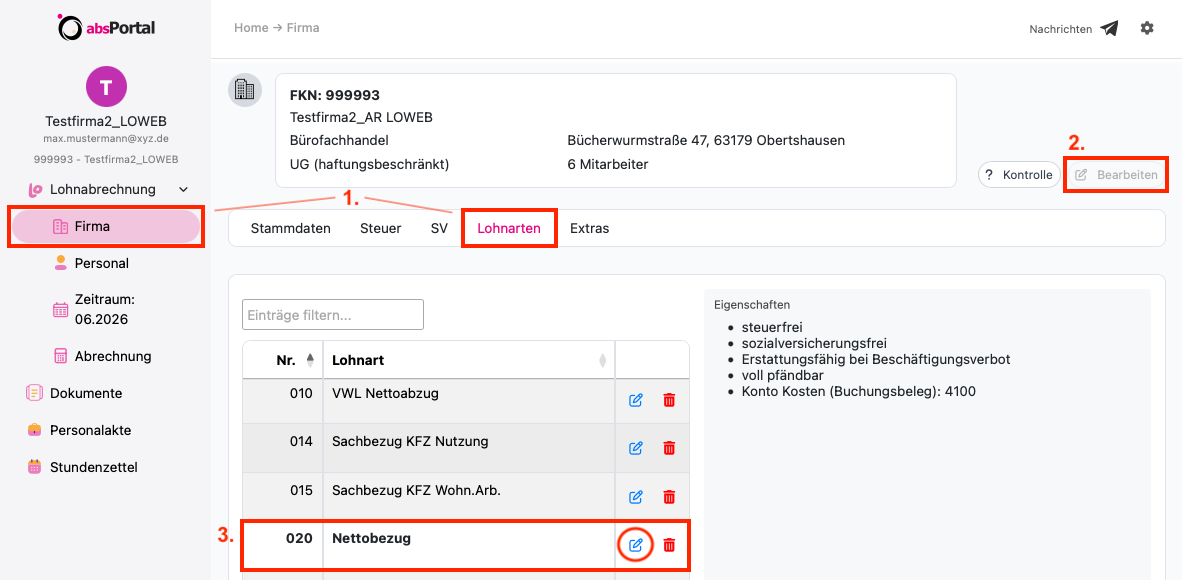Delete the VWL Nettoabzug entry via trash icon
1182x580 pixels.
click(x=669, y=400)
